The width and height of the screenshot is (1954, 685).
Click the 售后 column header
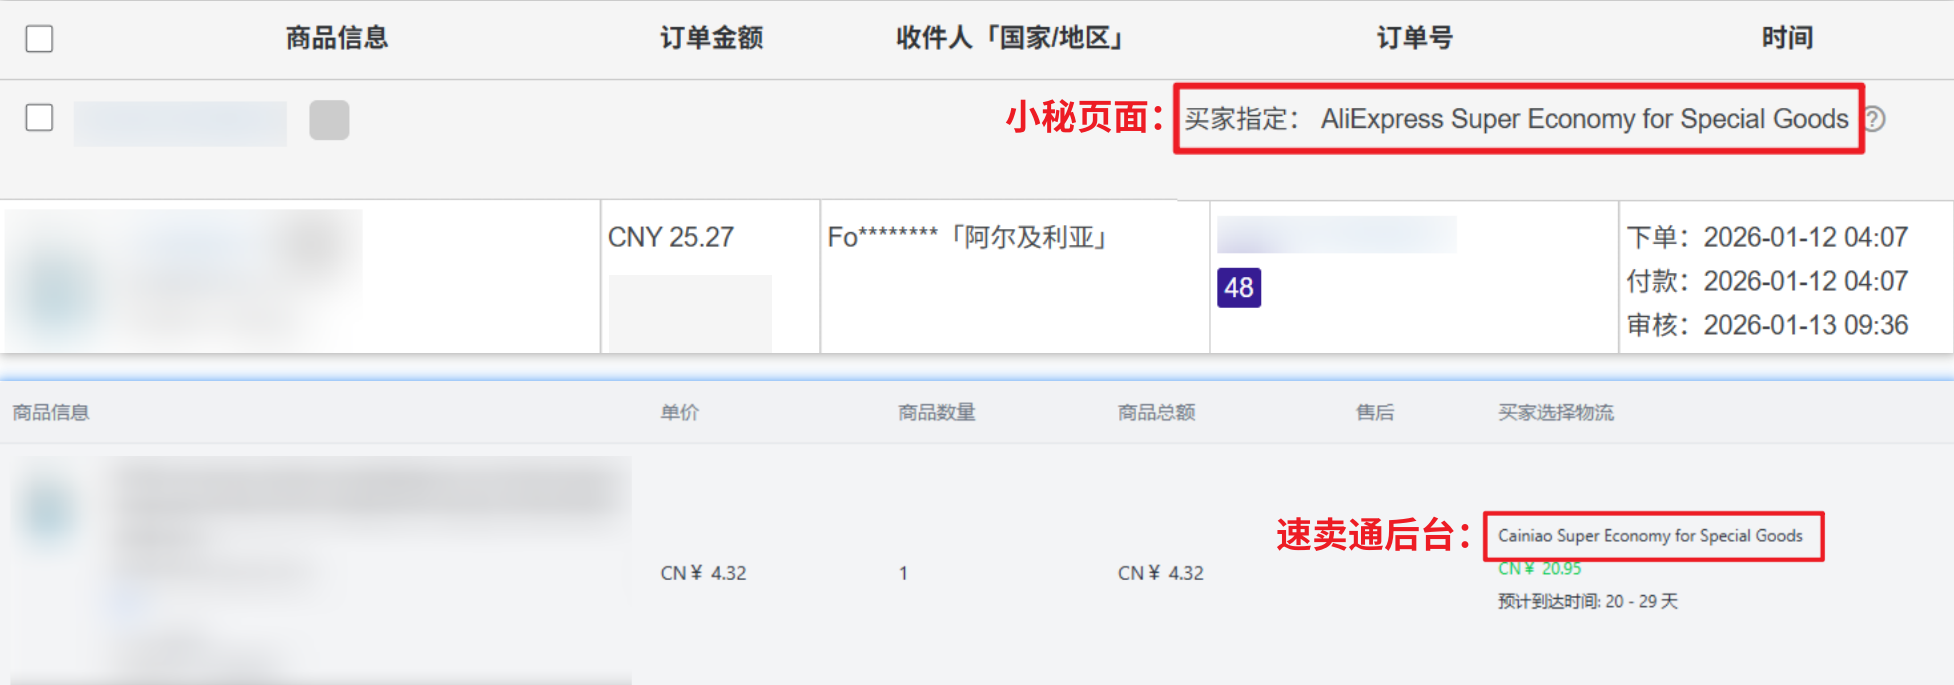pos(1374,412)
